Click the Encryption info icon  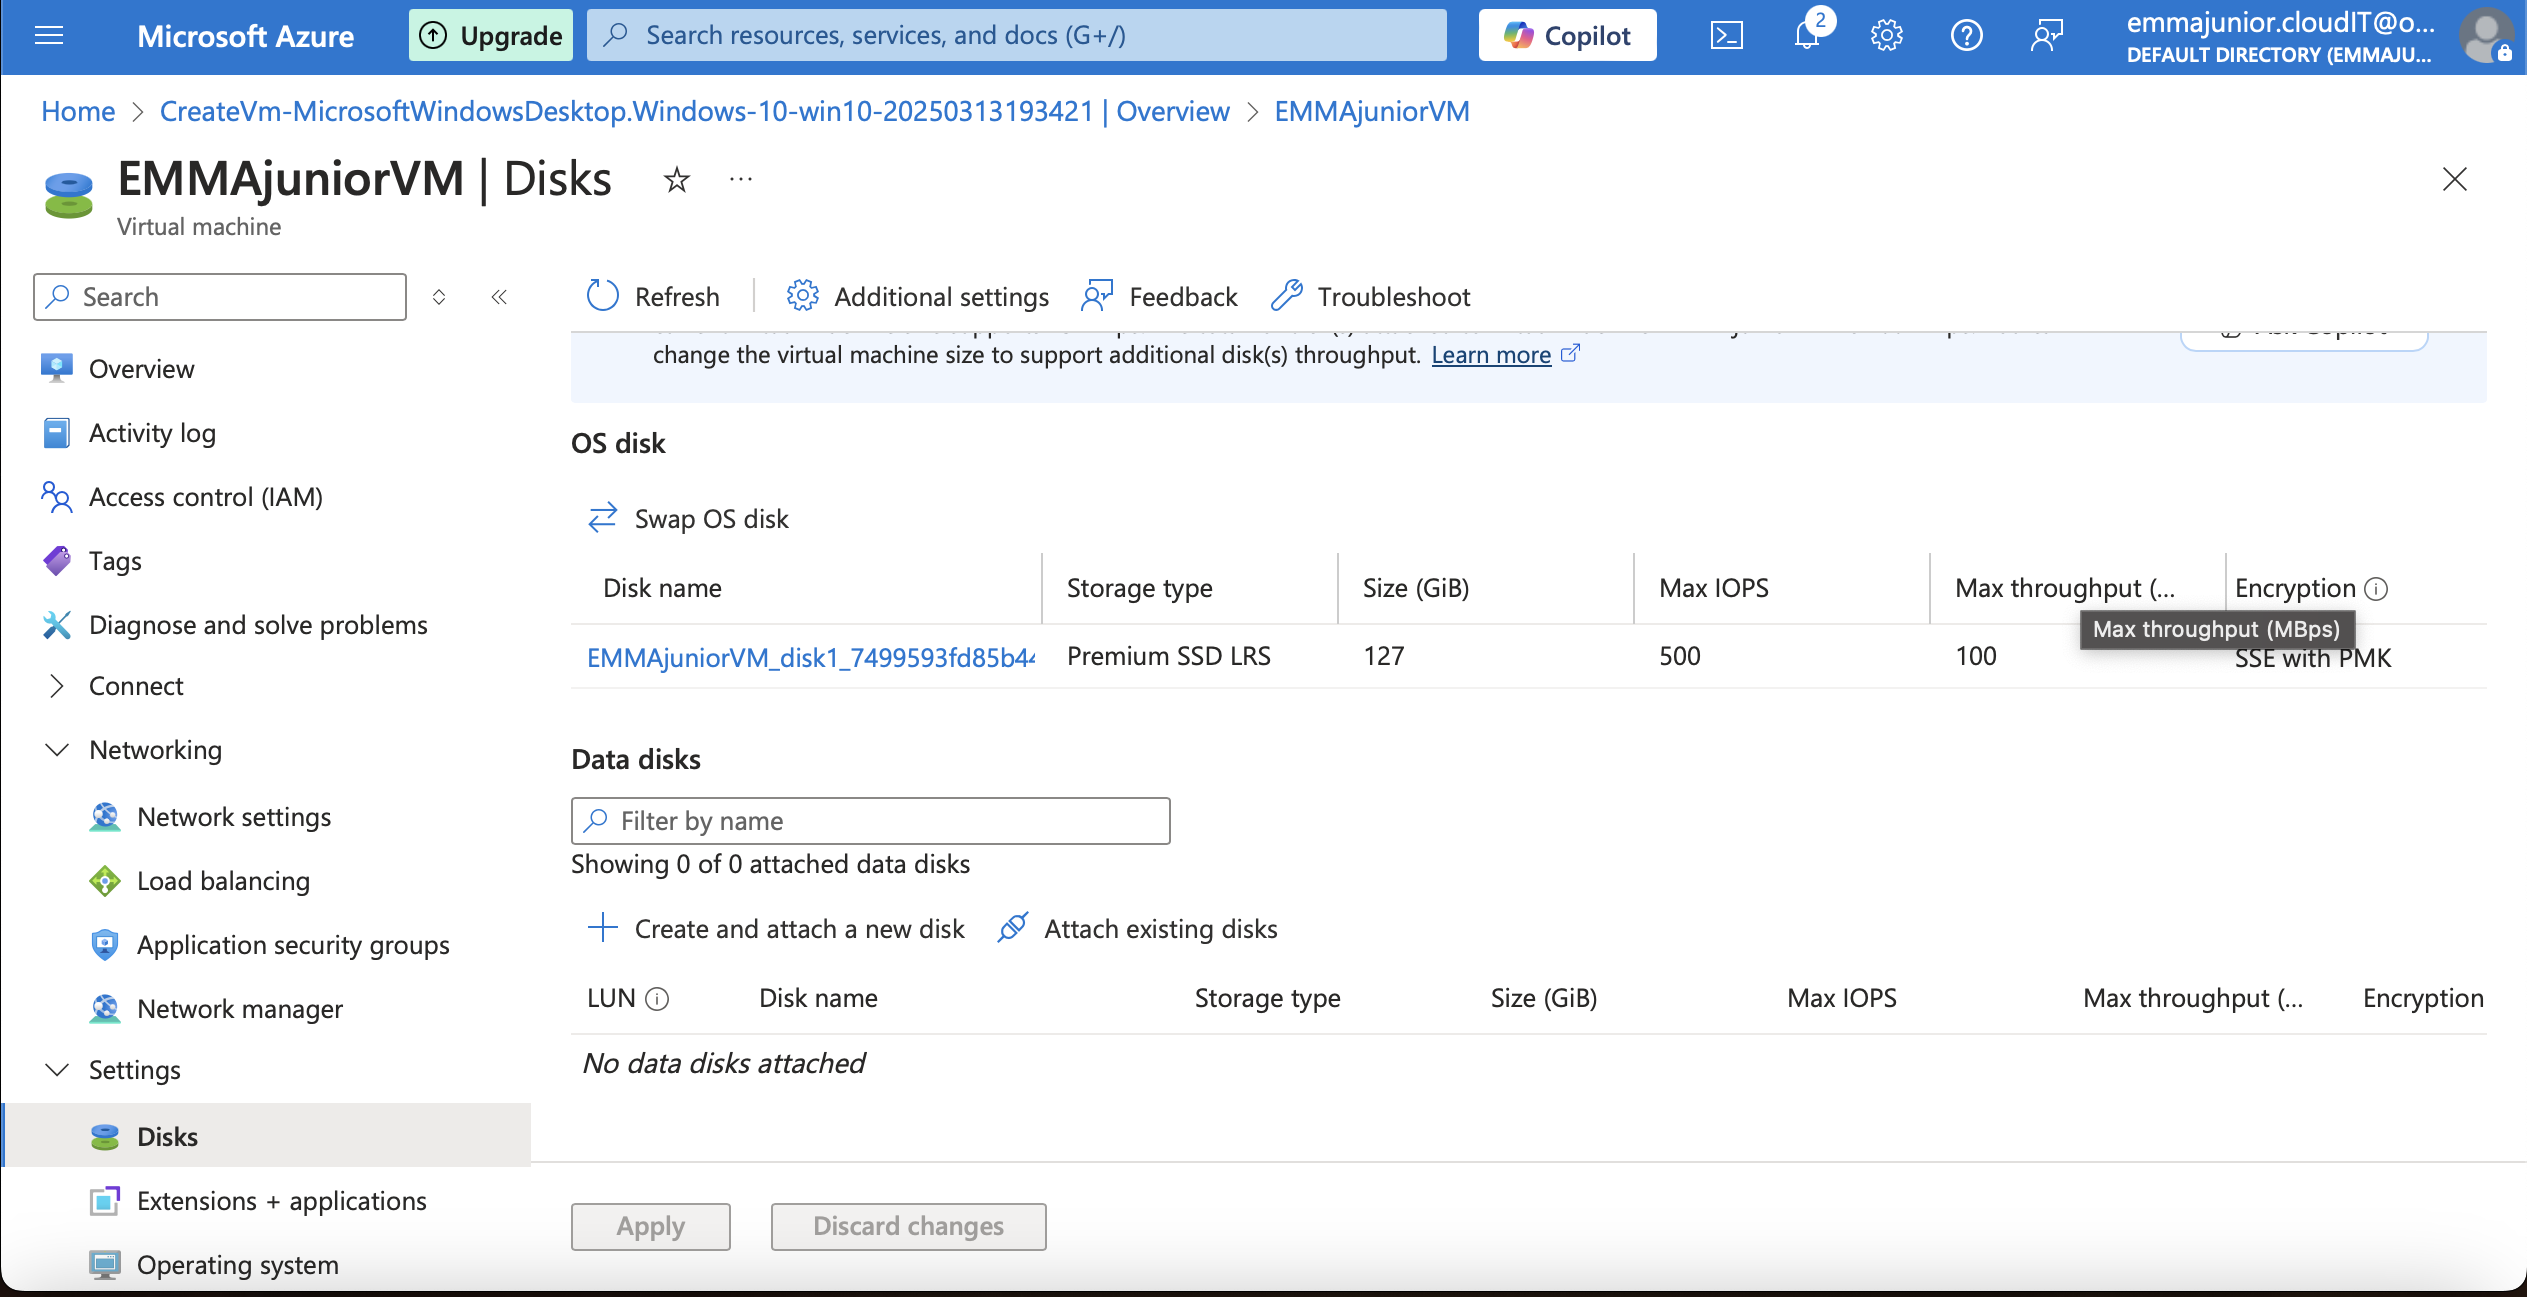coord(2377,589)
